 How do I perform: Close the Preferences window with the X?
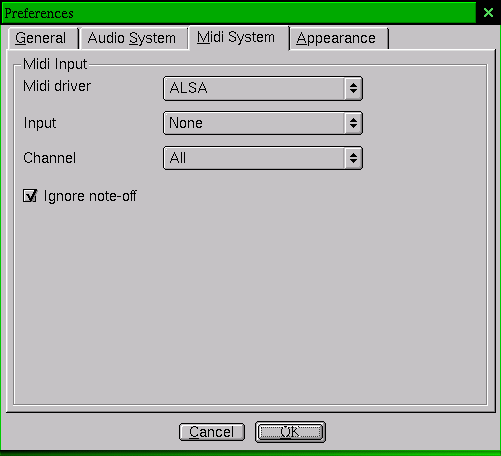pos(488,13)
